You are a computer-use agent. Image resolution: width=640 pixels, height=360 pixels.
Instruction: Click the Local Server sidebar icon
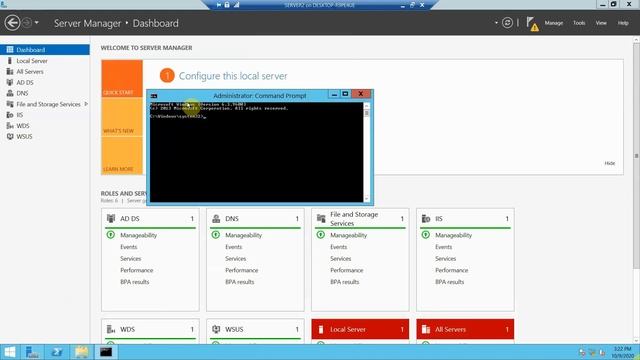10,61
